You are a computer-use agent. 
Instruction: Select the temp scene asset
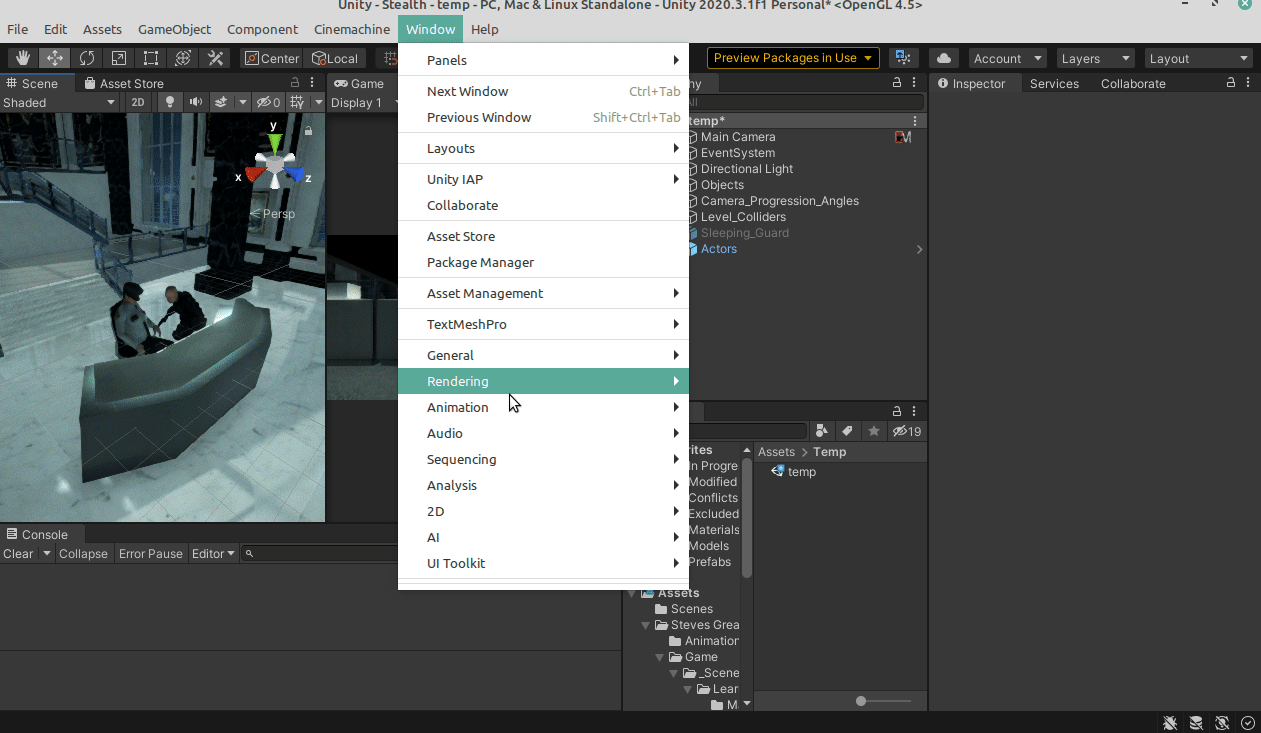point(794,472)
